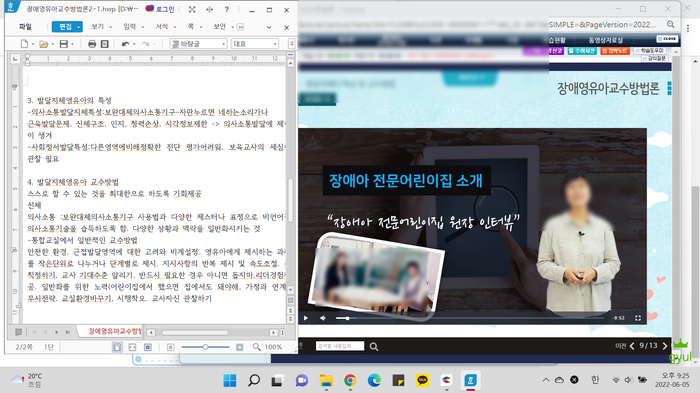Viewport: 700px width, 393px height.
Task: Expand the open file arrow dropdown
Action: (x=53, y=44)
